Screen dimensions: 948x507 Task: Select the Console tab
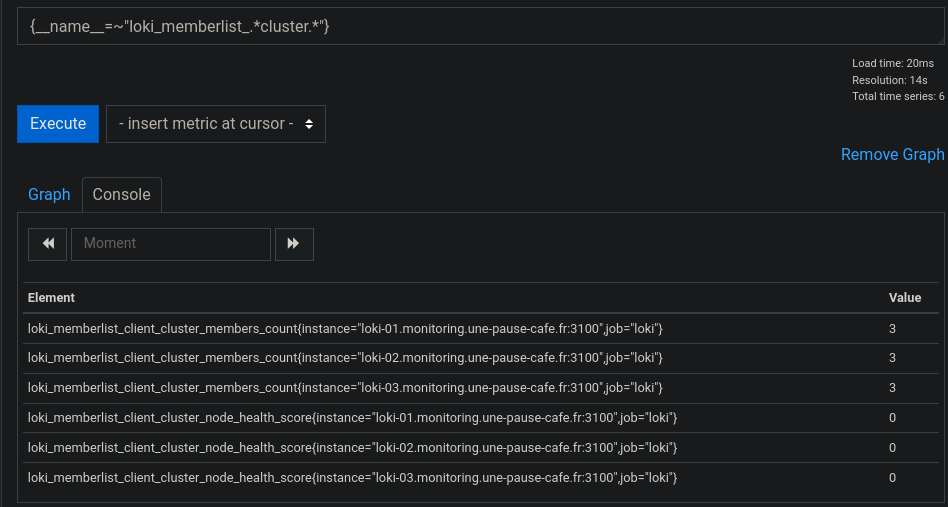(122, 195)
